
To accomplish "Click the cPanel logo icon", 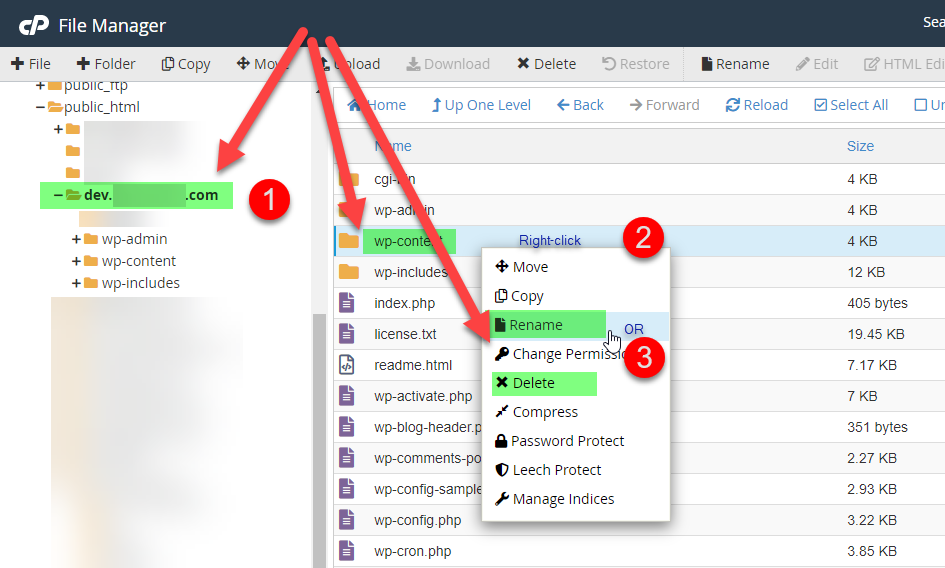I will pos(34,25).
